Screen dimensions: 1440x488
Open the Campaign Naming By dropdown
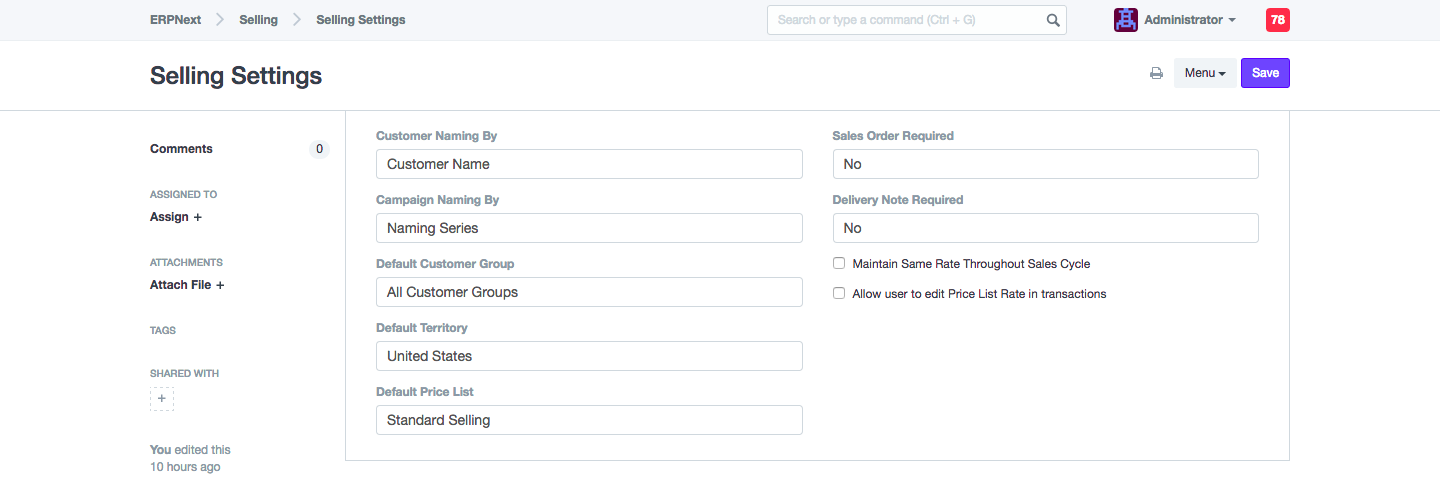589,228
